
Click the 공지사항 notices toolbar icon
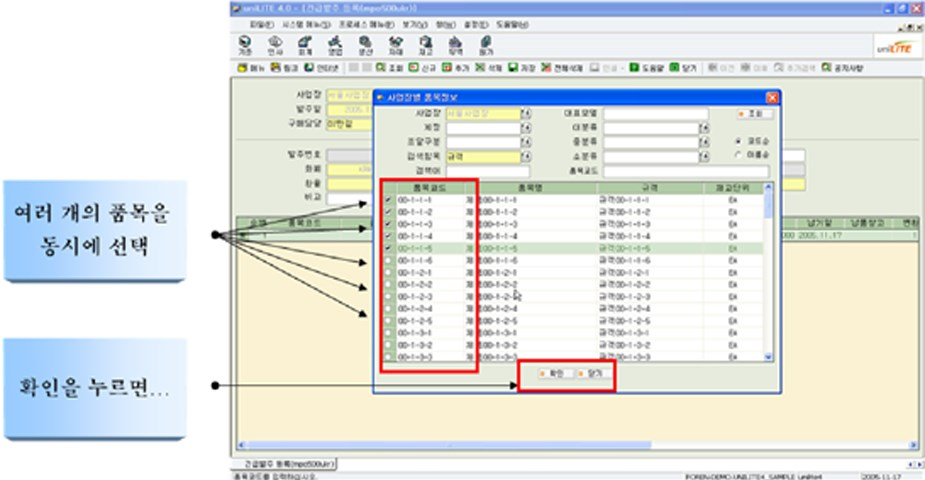pos(842,68)
